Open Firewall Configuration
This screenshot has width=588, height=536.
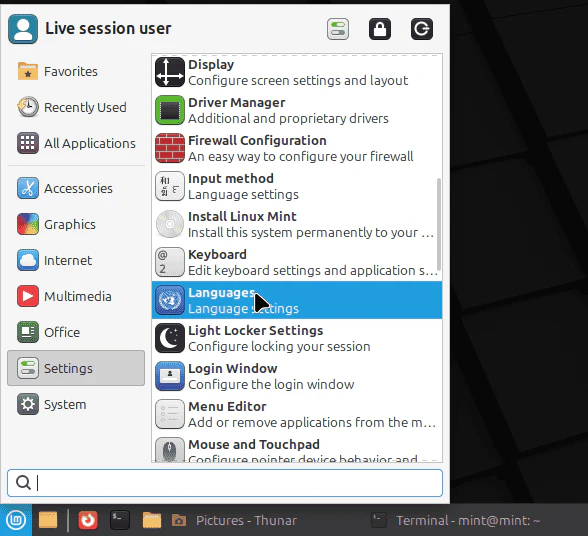pyautogui.click(x=297, y=148)
